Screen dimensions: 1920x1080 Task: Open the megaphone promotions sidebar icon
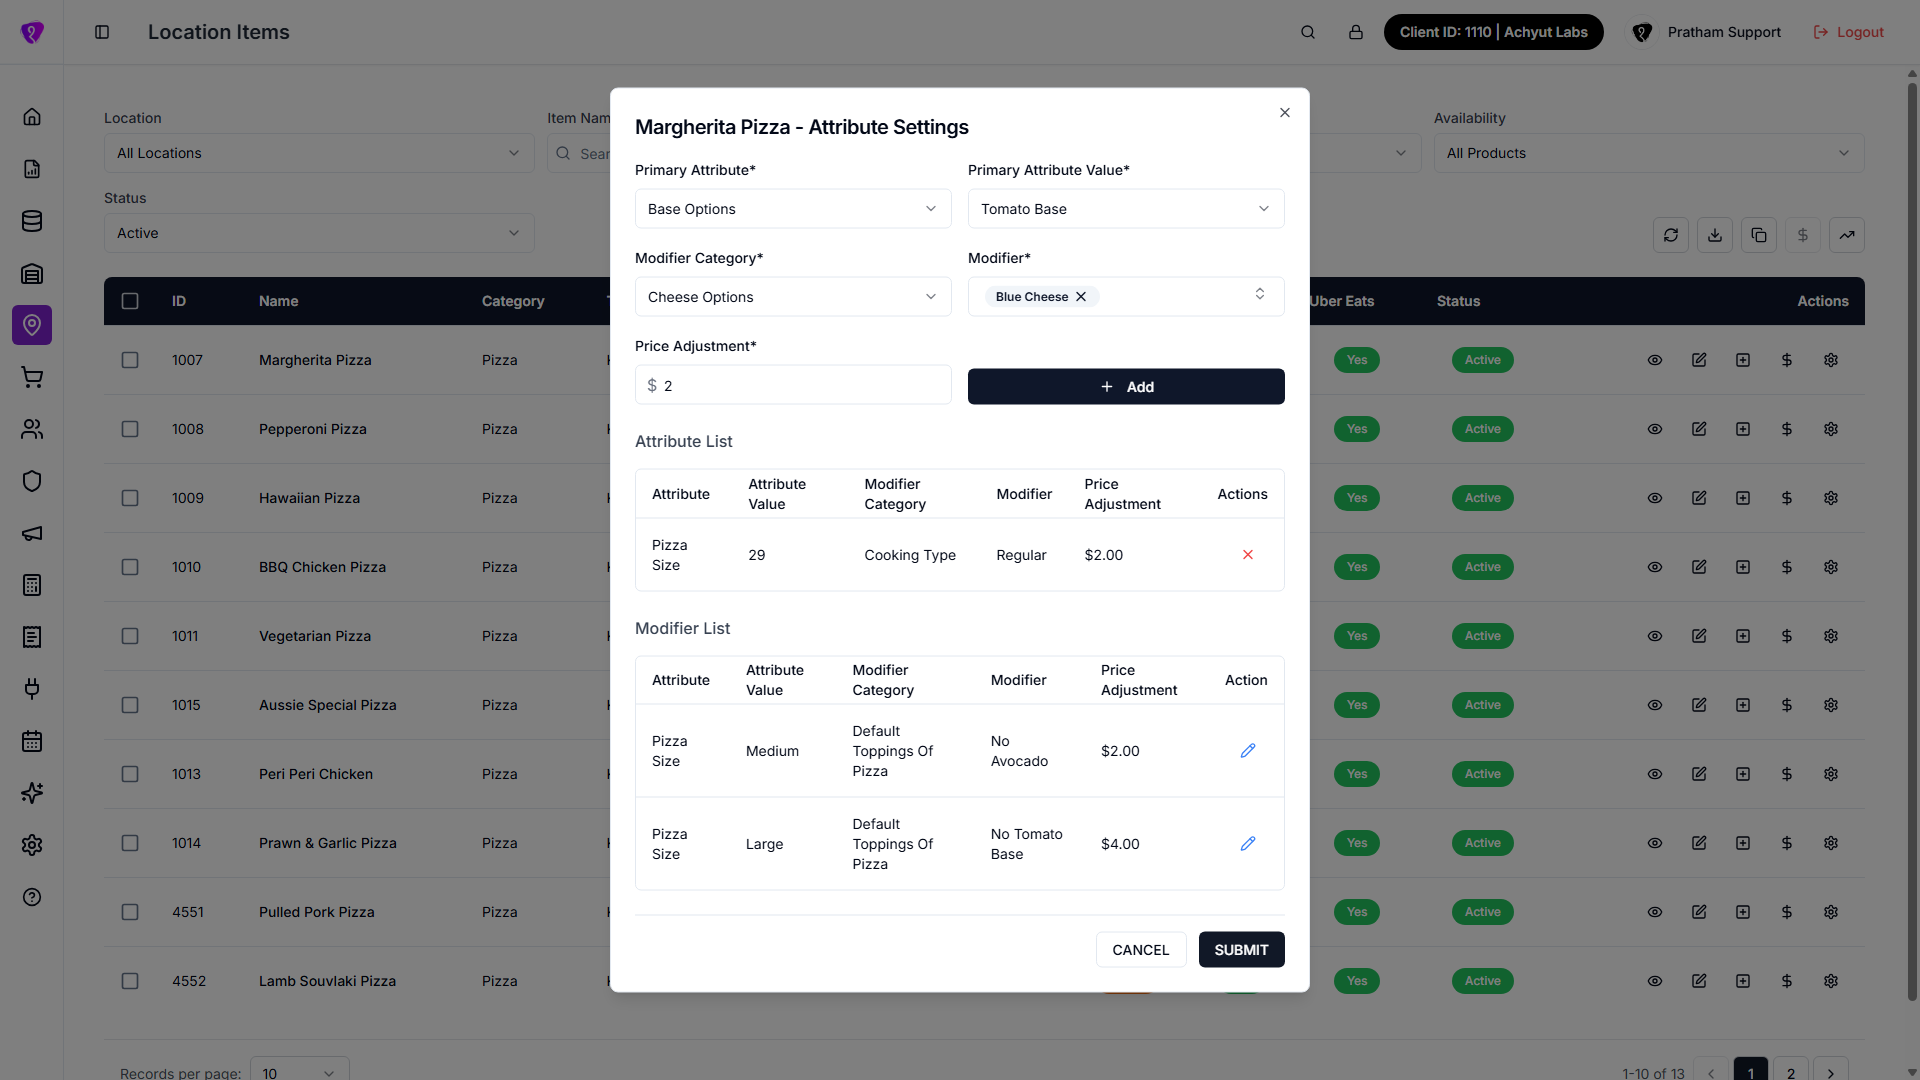32,533
